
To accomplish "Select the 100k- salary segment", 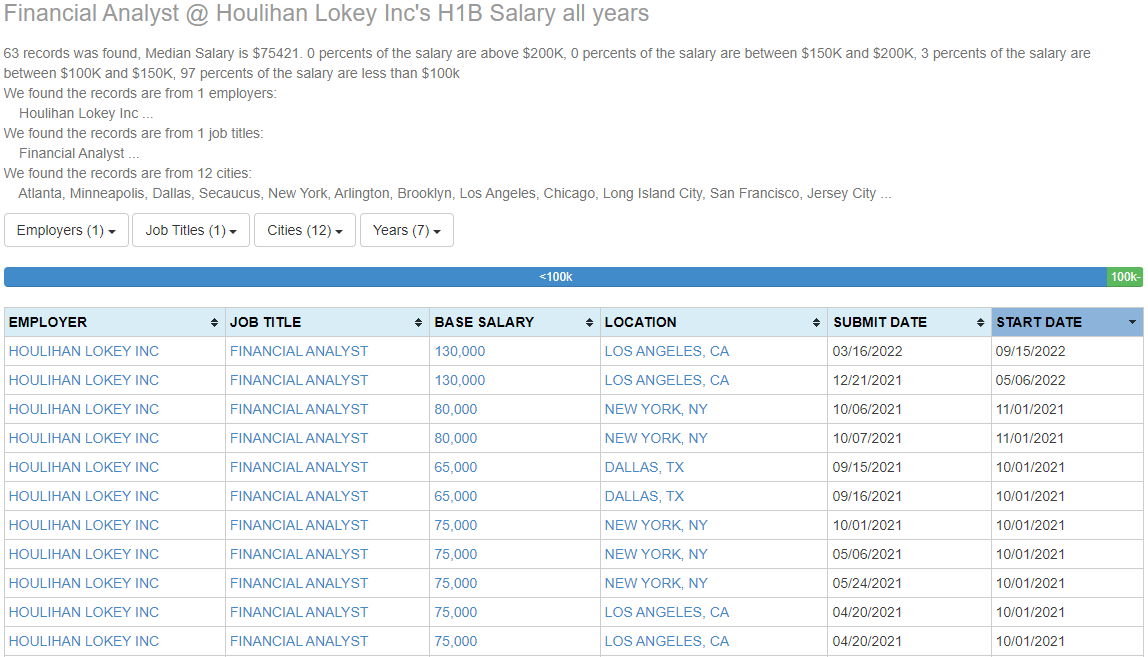I will click(x=1124, y=277).
